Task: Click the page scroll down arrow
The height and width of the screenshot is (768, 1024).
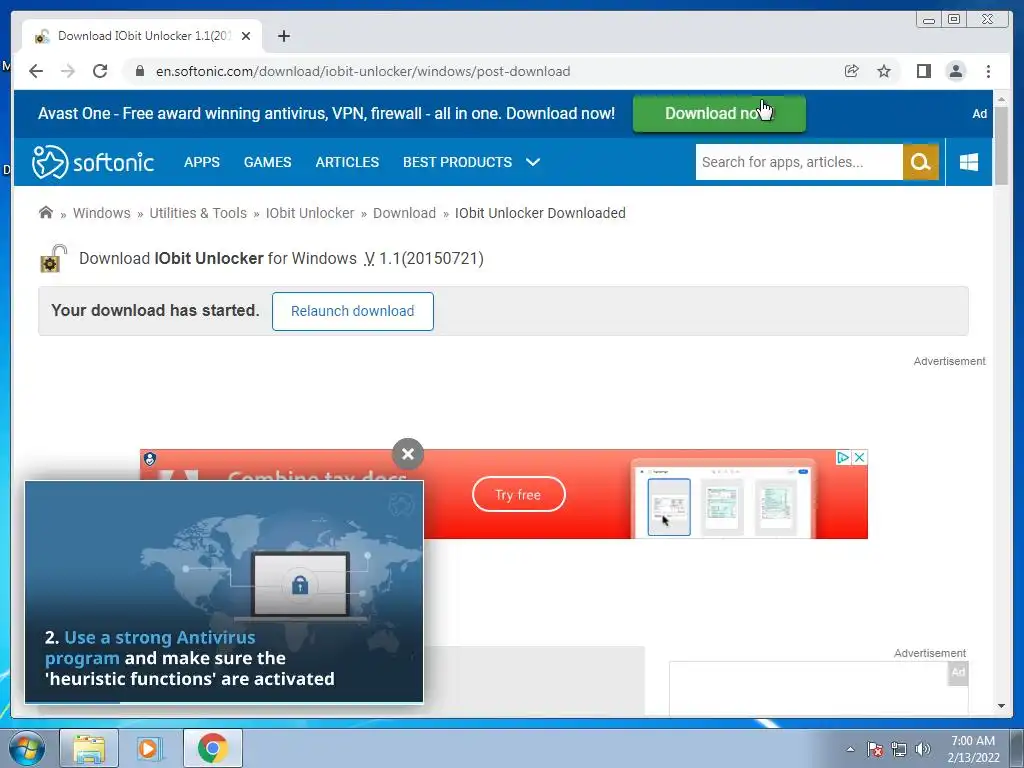Action: (1001, 706)
